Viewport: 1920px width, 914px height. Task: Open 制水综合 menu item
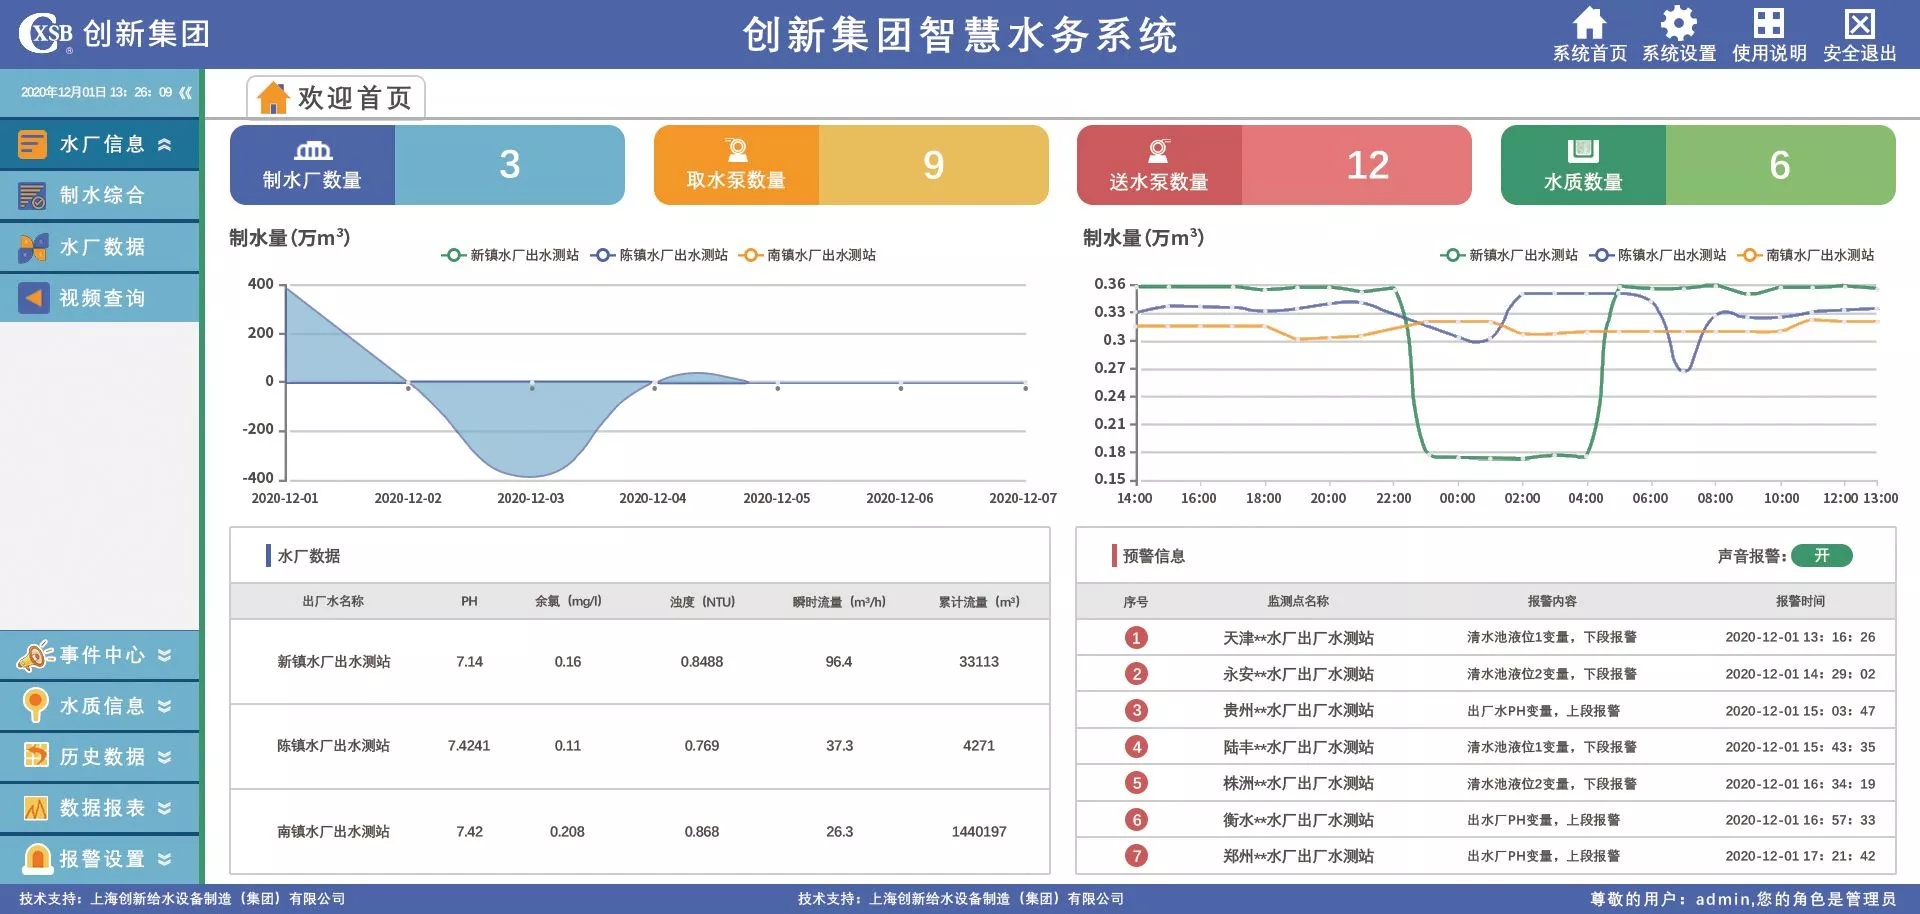point(100,195)
